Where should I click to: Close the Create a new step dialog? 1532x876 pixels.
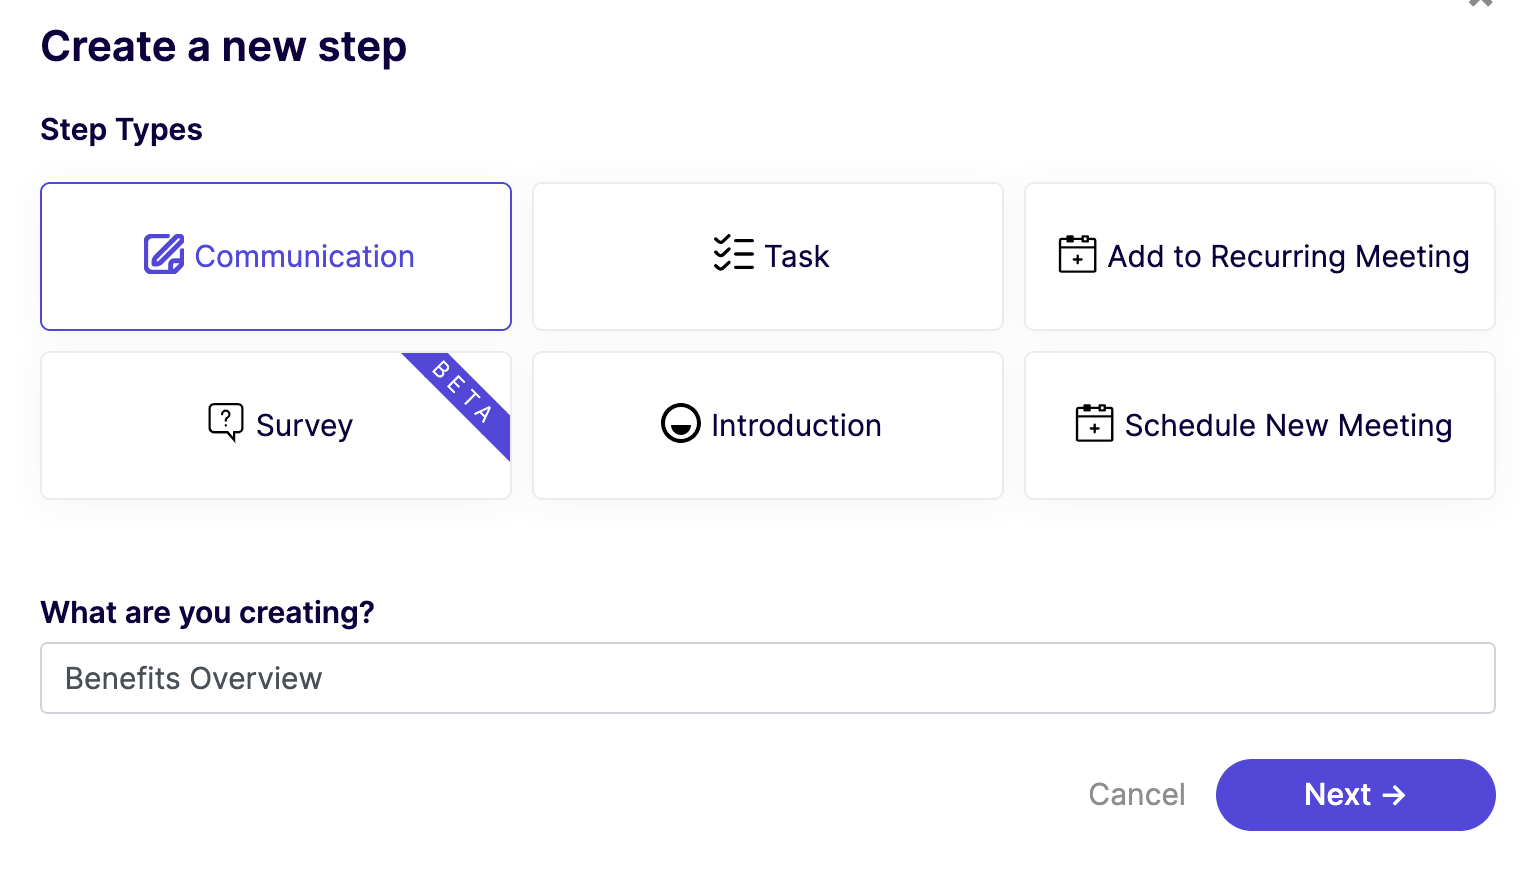[1480, 3]
